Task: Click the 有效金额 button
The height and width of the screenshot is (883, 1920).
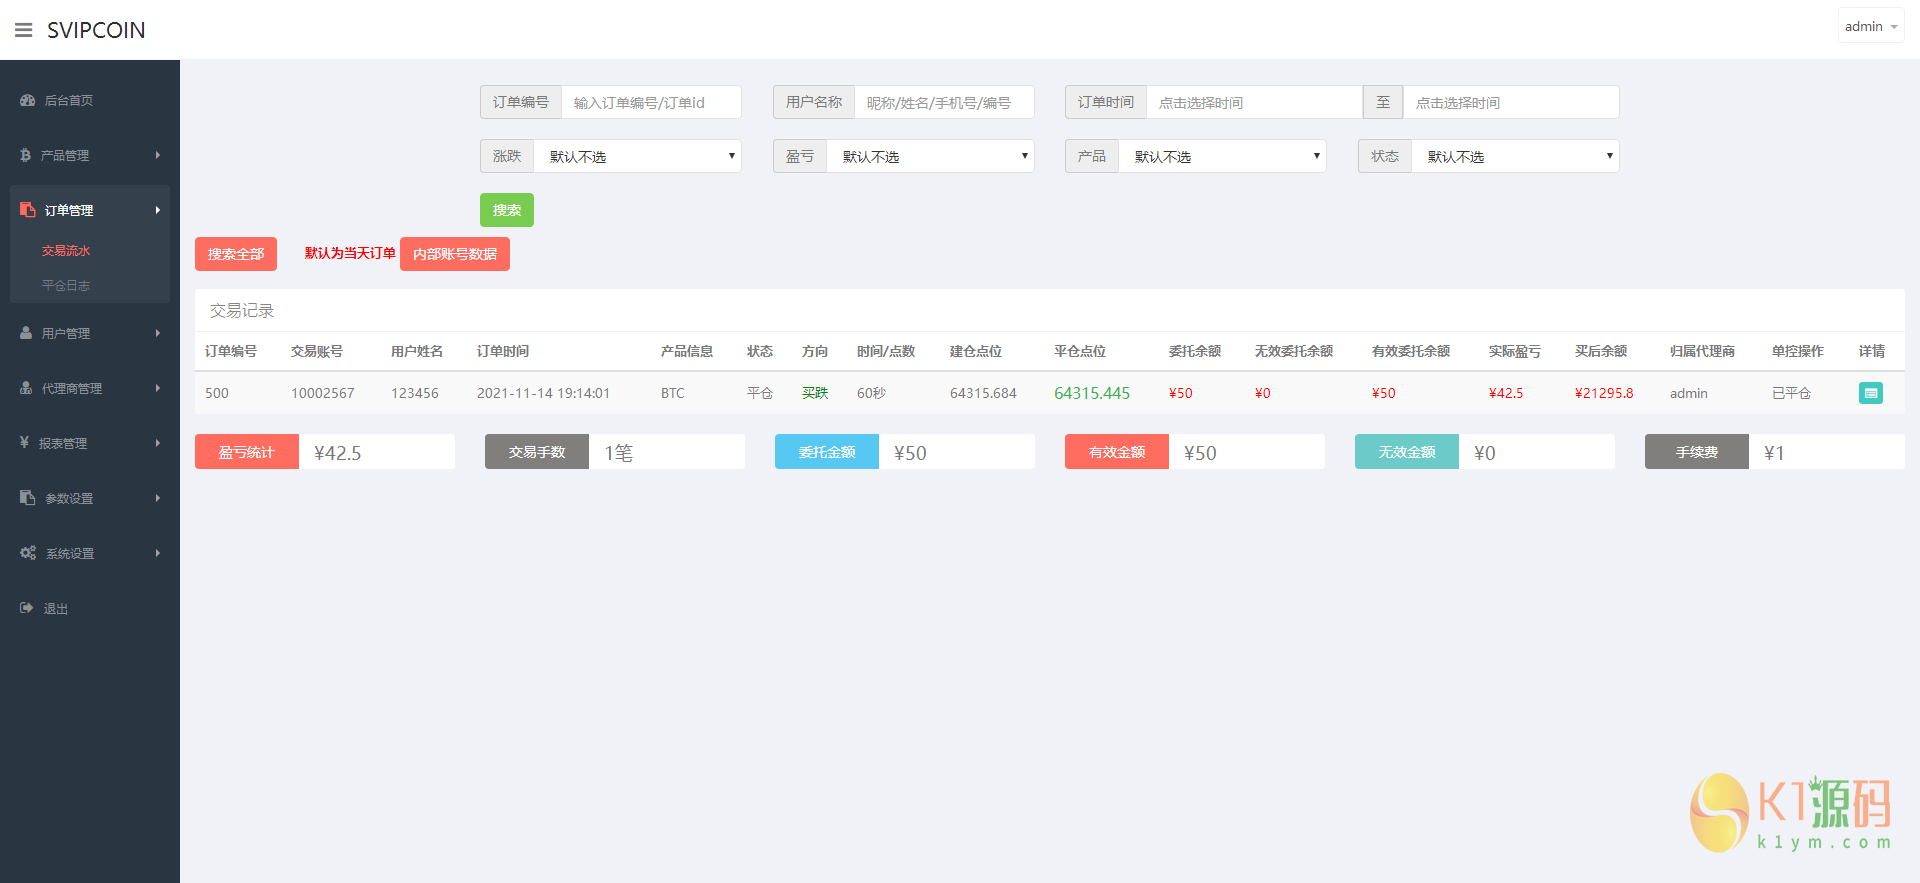Action: click(x=1117, y=452)
